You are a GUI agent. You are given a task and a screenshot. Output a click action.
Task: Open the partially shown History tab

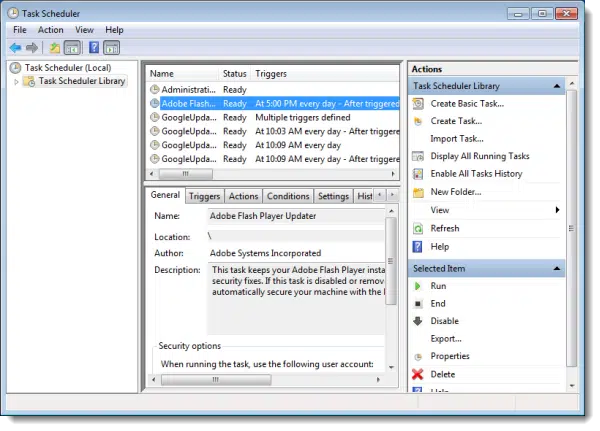click(x=364, y=196)
